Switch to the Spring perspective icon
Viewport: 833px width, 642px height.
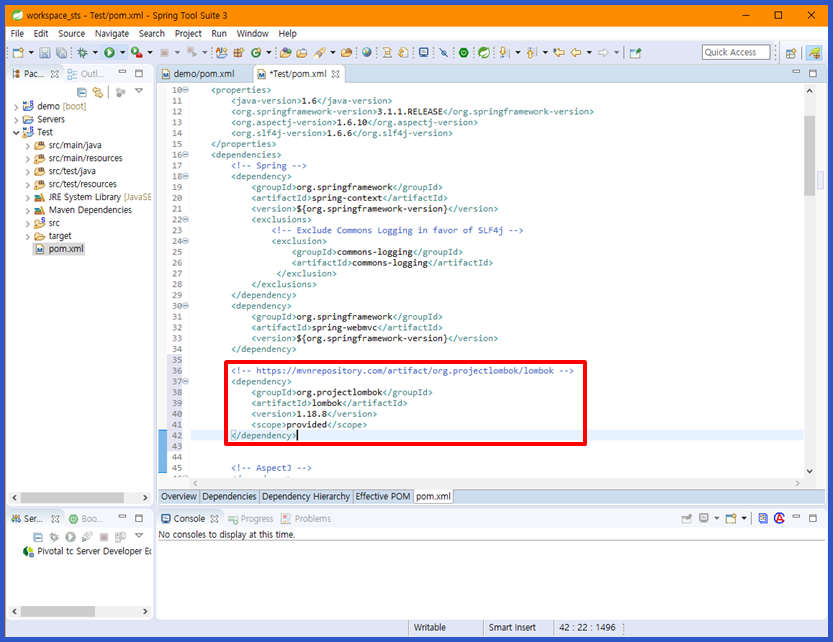(x=814, y=53)
